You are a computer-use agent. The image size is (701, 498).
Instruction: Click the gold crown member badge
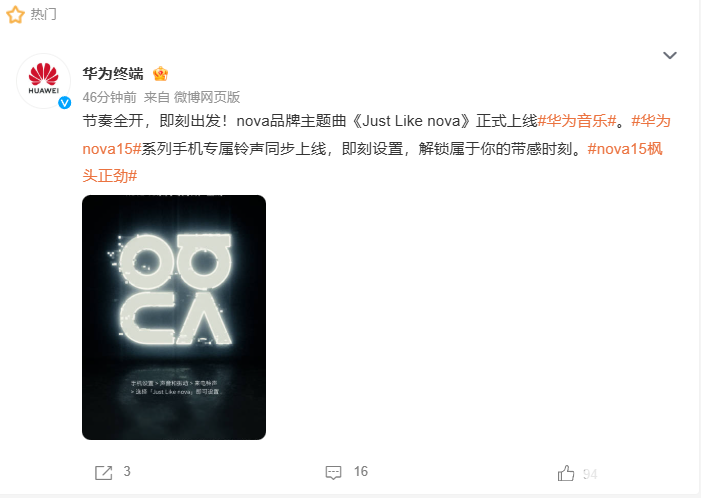pos(160,73)
